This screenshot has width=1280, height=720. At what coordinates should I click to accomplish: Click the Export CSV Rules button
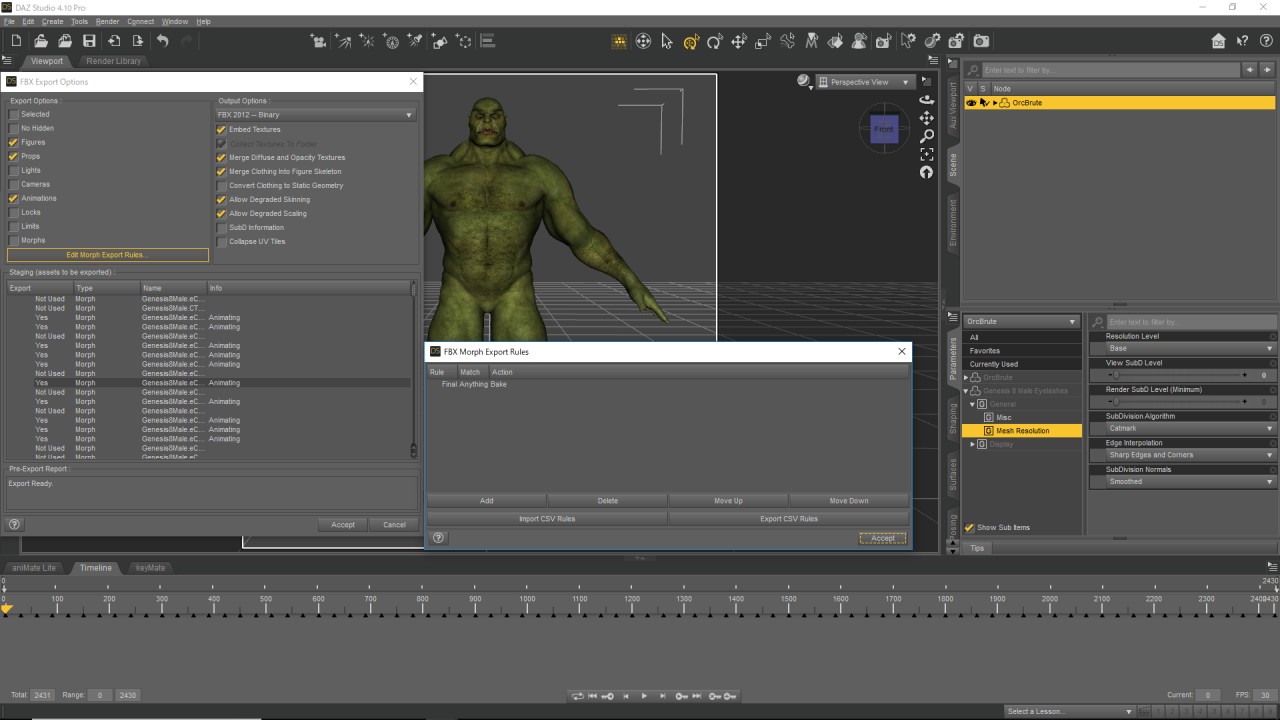click(x=789, y=518)
